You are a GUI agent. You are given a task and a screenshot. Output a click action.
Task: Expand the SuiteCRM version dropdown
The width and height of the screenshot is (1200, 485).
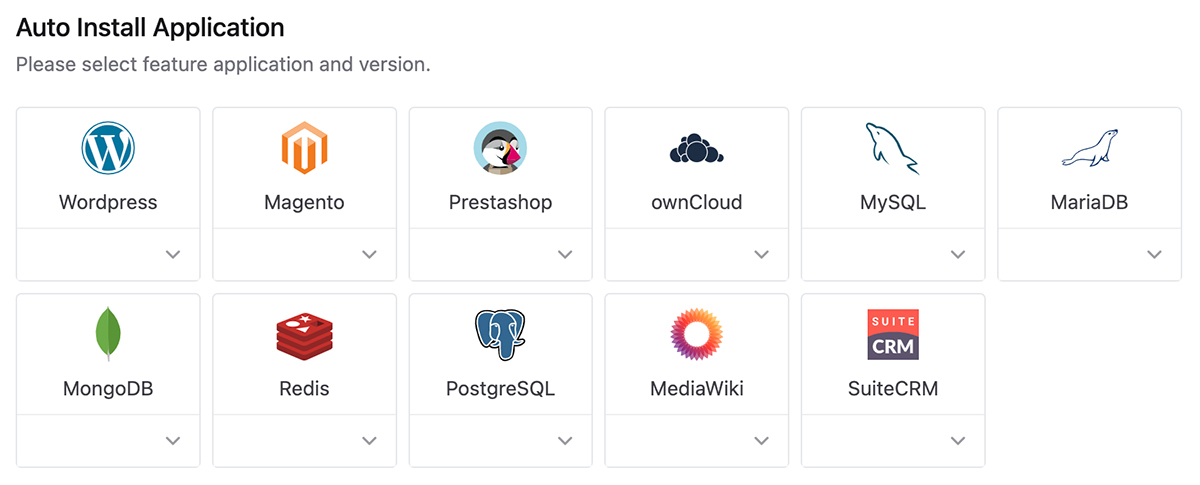click(892, 440)
